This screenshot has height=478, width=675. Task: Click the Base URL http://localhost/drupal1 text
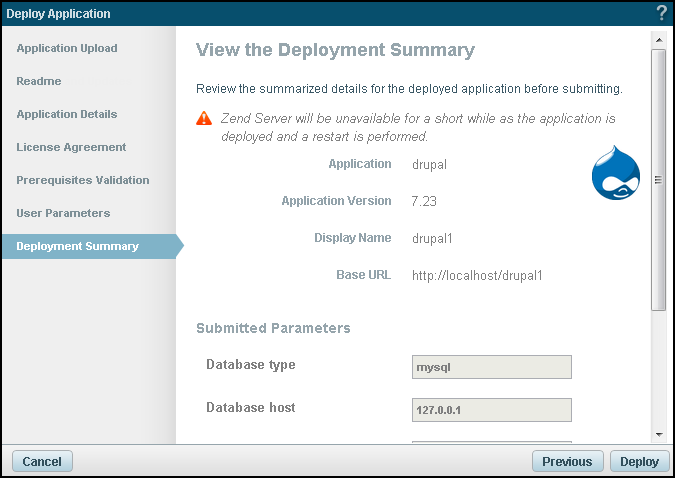[x=476, y=274]
